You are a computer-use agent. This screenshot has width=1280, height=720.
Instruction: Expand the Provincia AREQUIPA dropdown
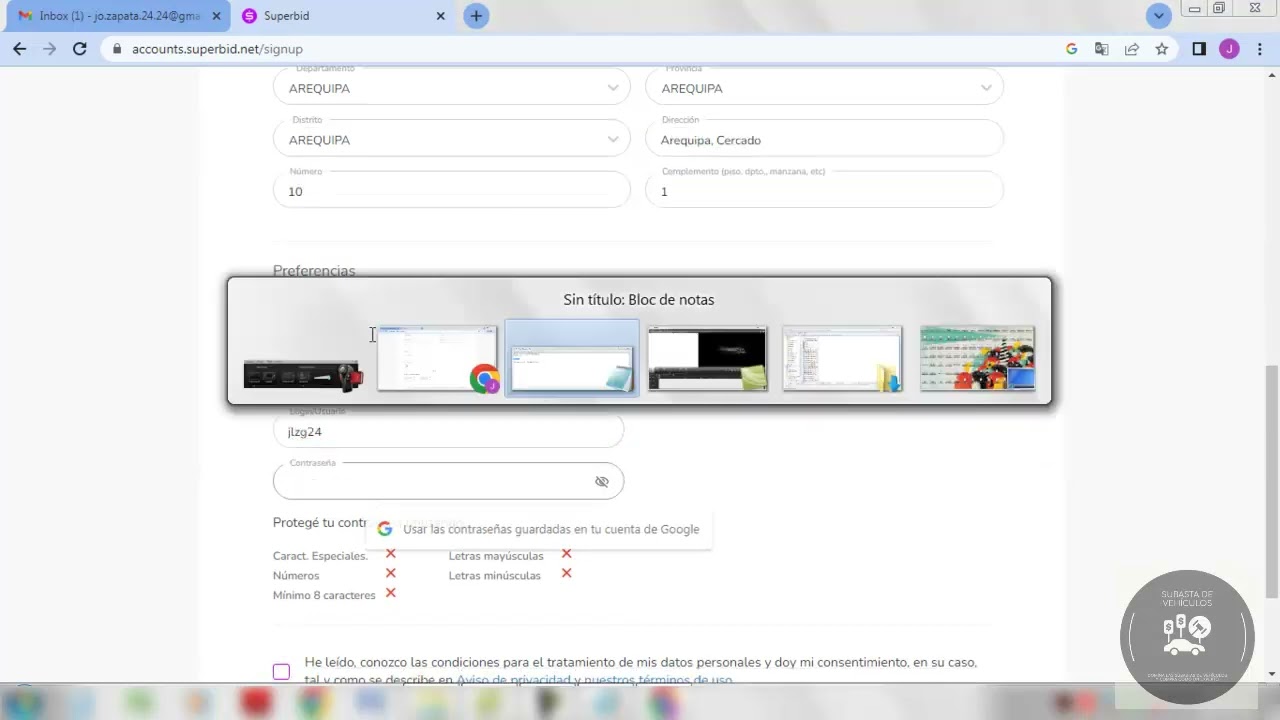pyautogui.click(x=825, y=88)
